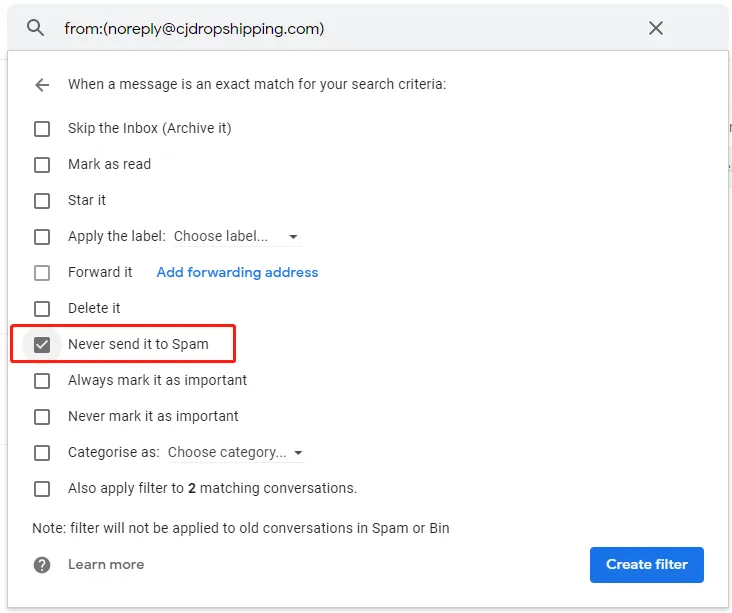Enable Skip the Inbox (Archive it)
Screen dimensions: 732x613
42,129
